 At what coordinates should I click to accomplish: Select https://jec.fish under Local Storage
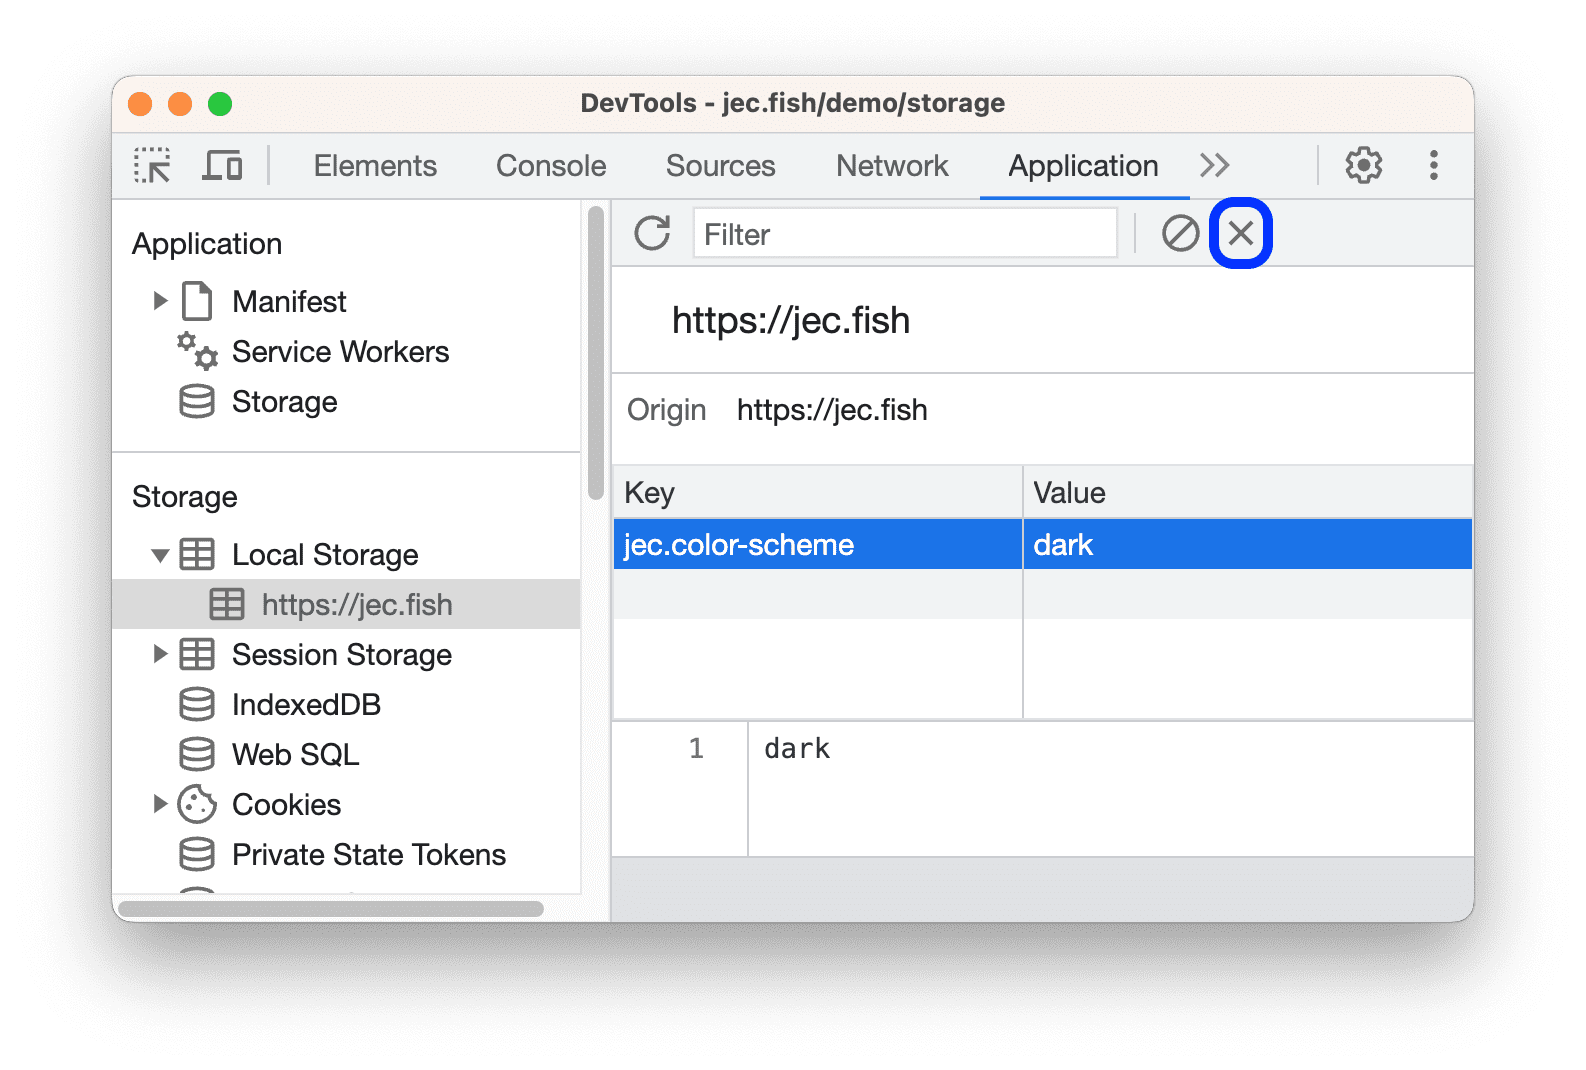(x=356, y=605)
